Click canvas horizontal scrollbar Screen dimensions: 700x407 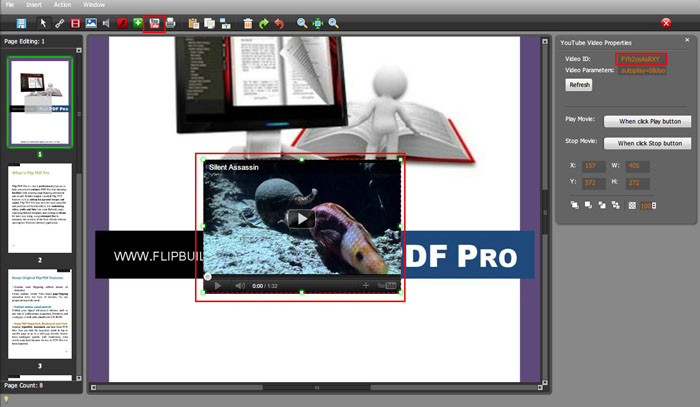pyautogui.click(x=317, y=387)
